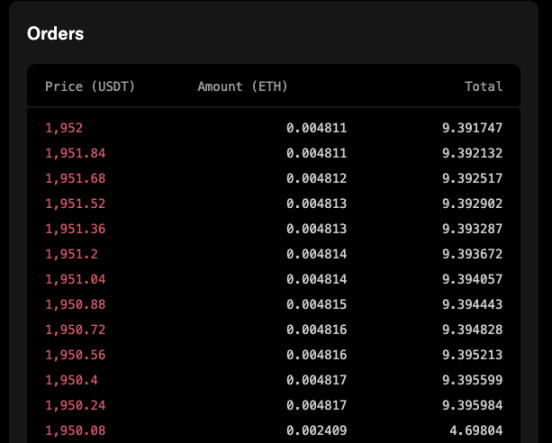Select the 1,950.88 price level
The width and height of the screenshot is (552, 443).
tap(75, 305)
